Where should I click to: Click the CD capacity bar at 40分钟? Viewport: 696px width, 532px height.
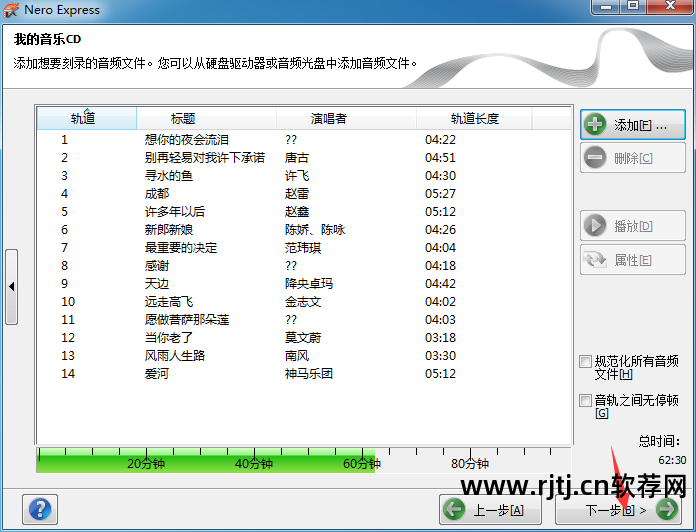pos(254,463)
